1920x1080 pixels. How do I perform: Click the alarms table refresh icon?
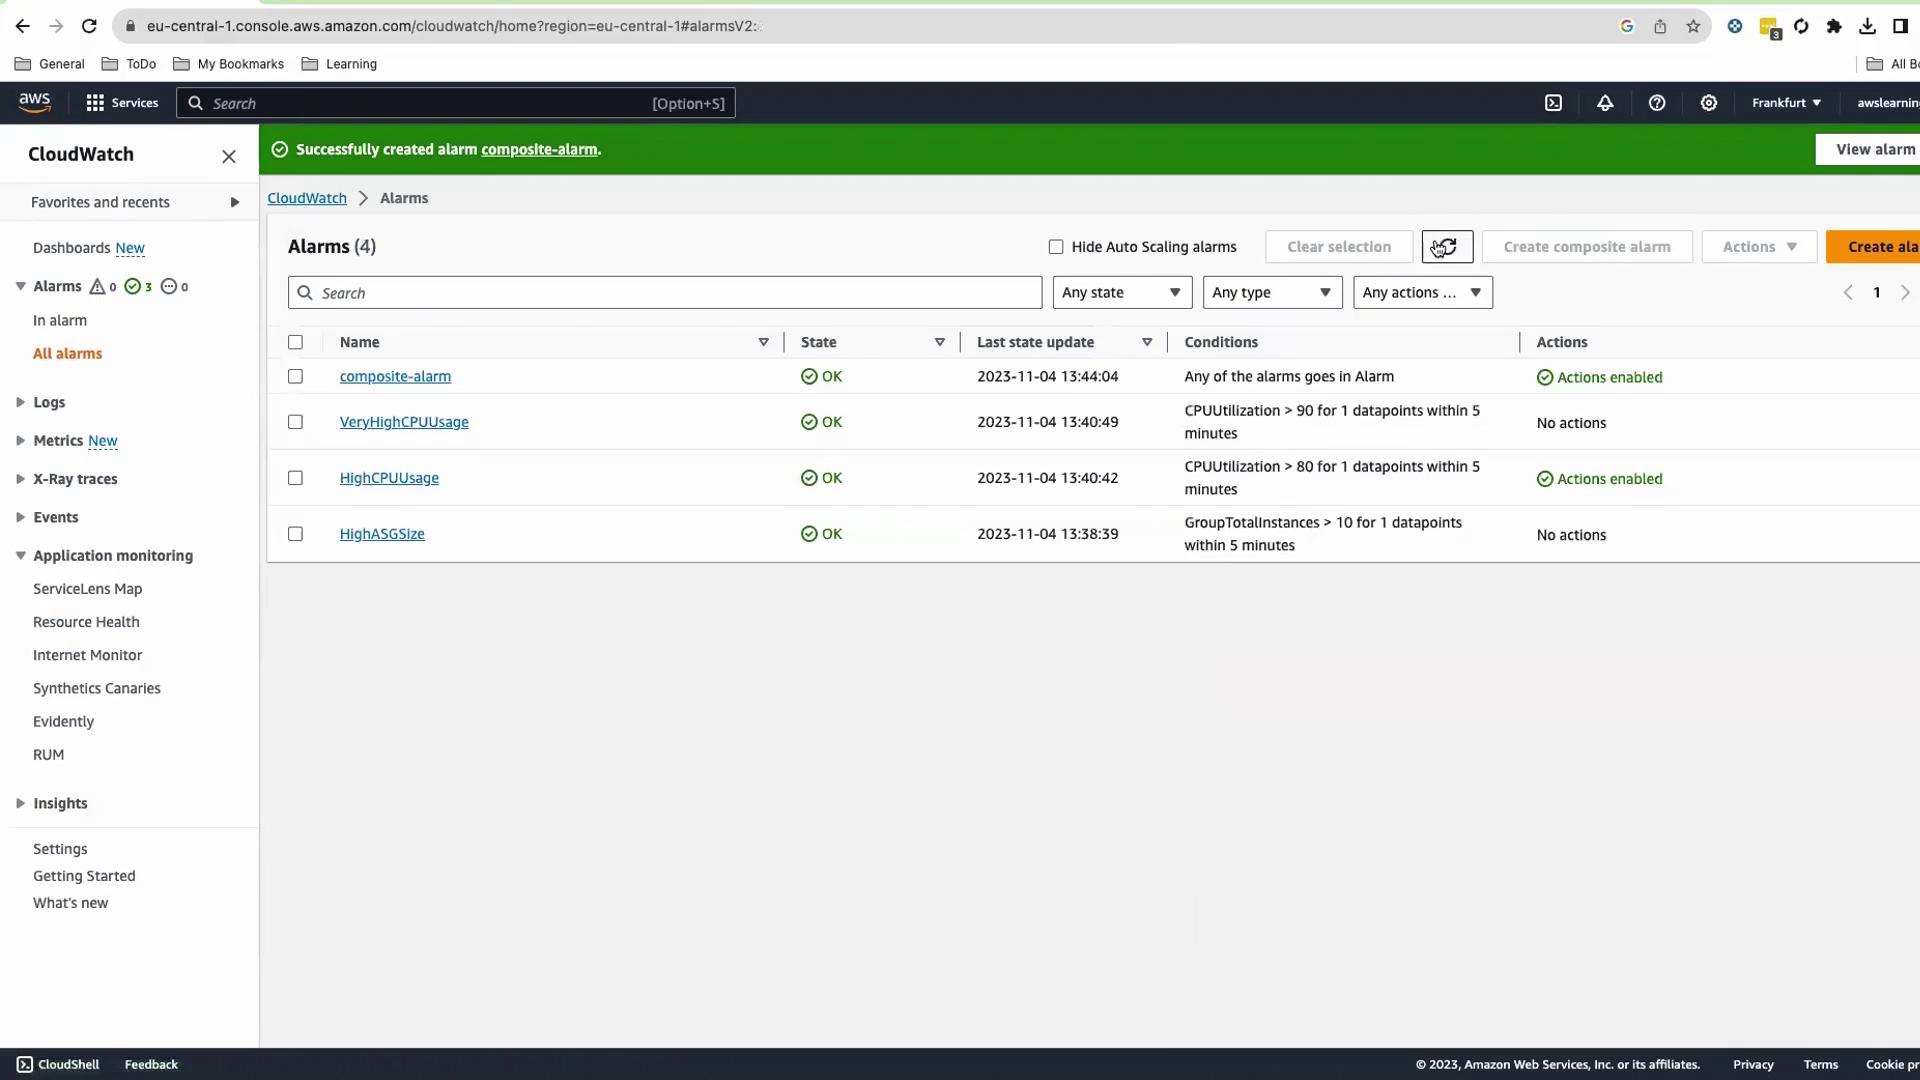click(1447, 247)
